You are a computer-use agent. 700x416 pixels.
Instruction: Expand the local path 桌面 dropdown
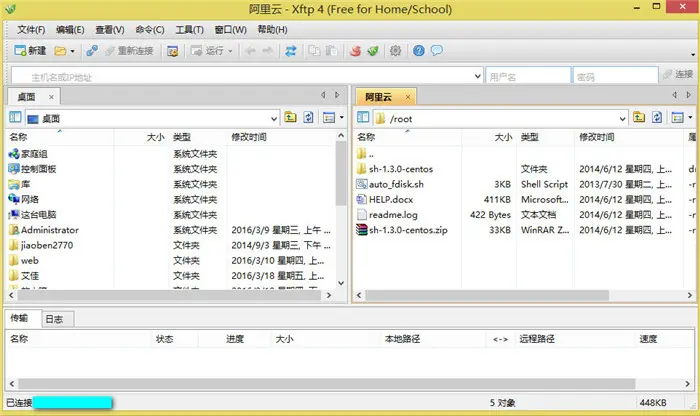[274, 119]
